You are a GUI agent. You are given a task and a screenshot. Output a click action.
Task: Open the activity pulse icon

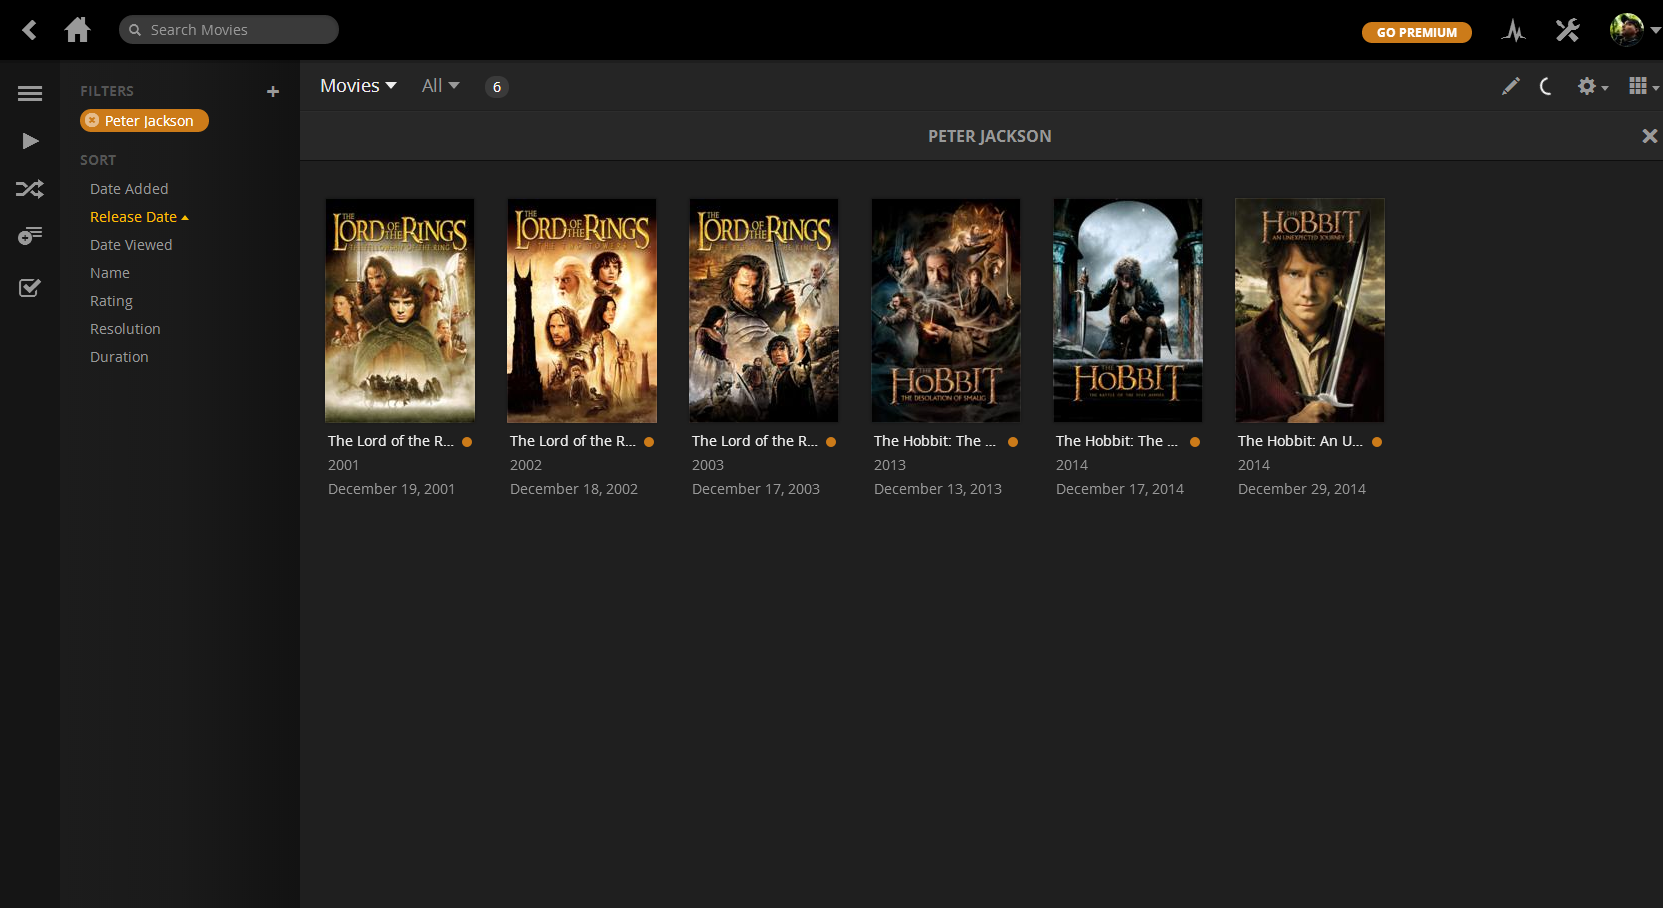[1513, 31]
